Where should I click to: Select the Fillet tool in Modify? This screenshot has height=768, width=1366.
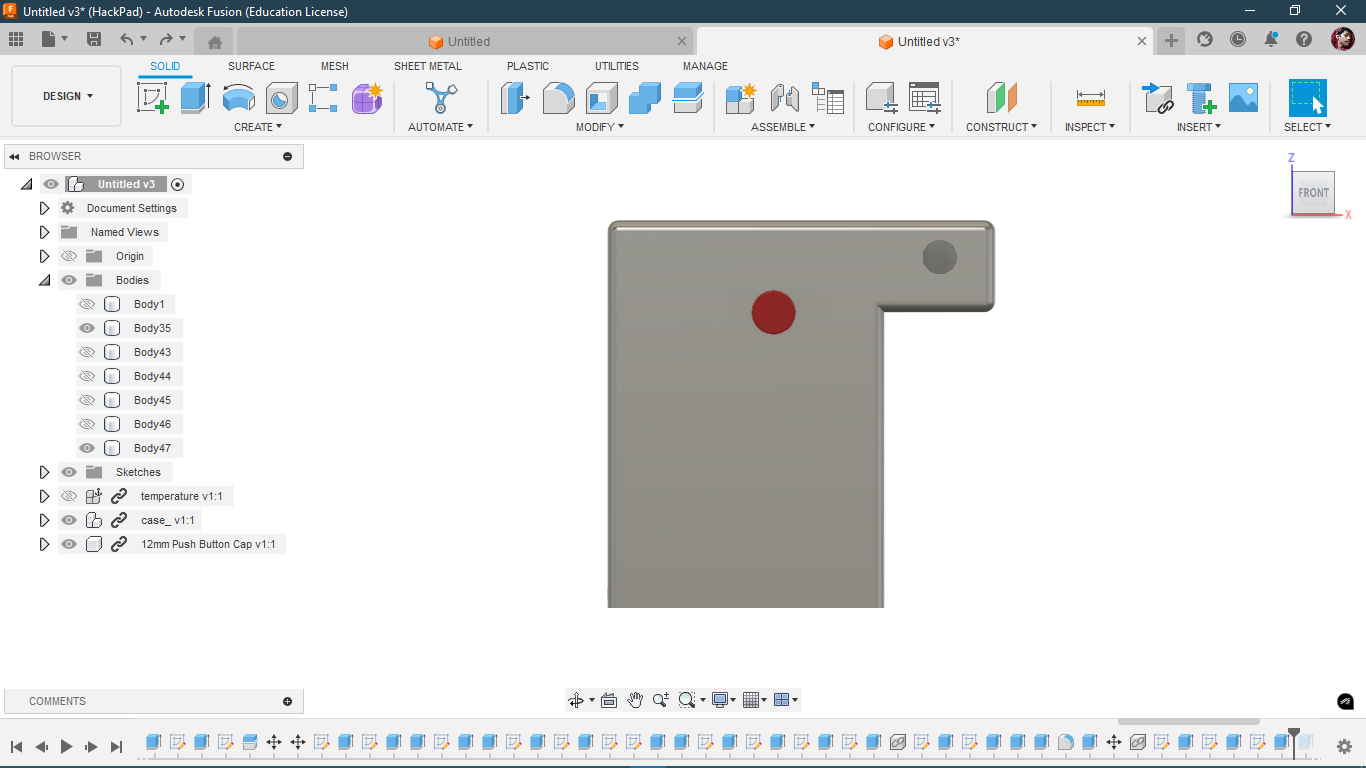tap(558, 98)
